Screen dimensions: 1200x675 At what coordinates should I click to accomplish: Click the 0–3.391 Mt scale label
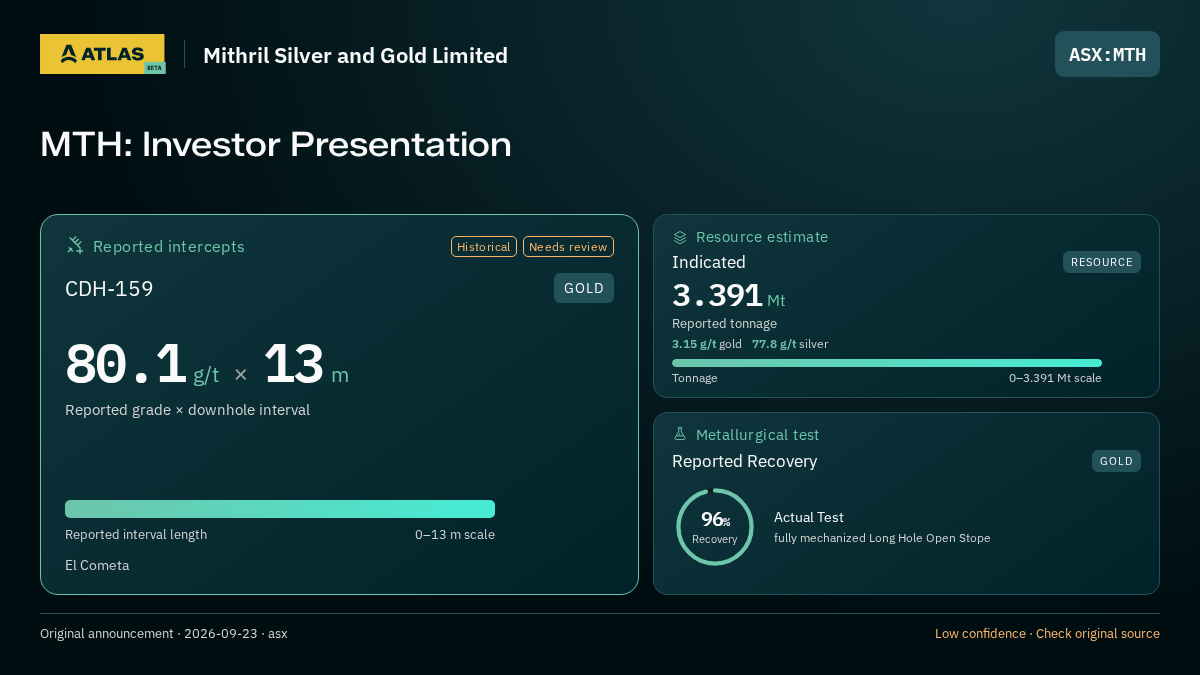pos(1055,378)
